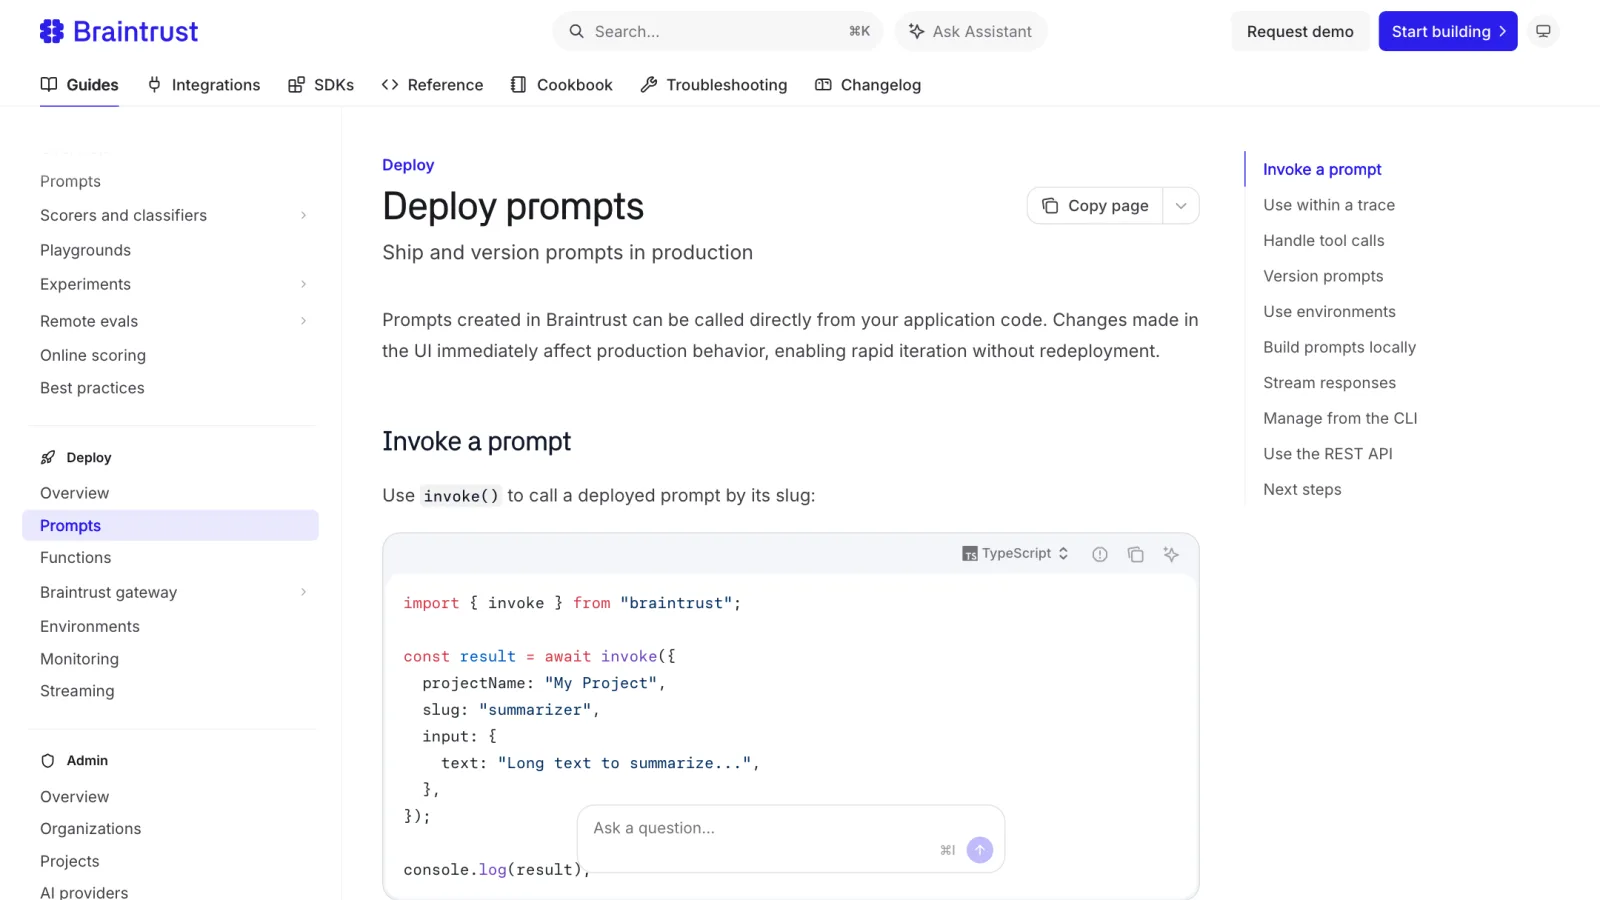The height and width of the screenshot is (900, 1600).
Task: Click the Copy page clipboard icon
Action: point(1050,206)
